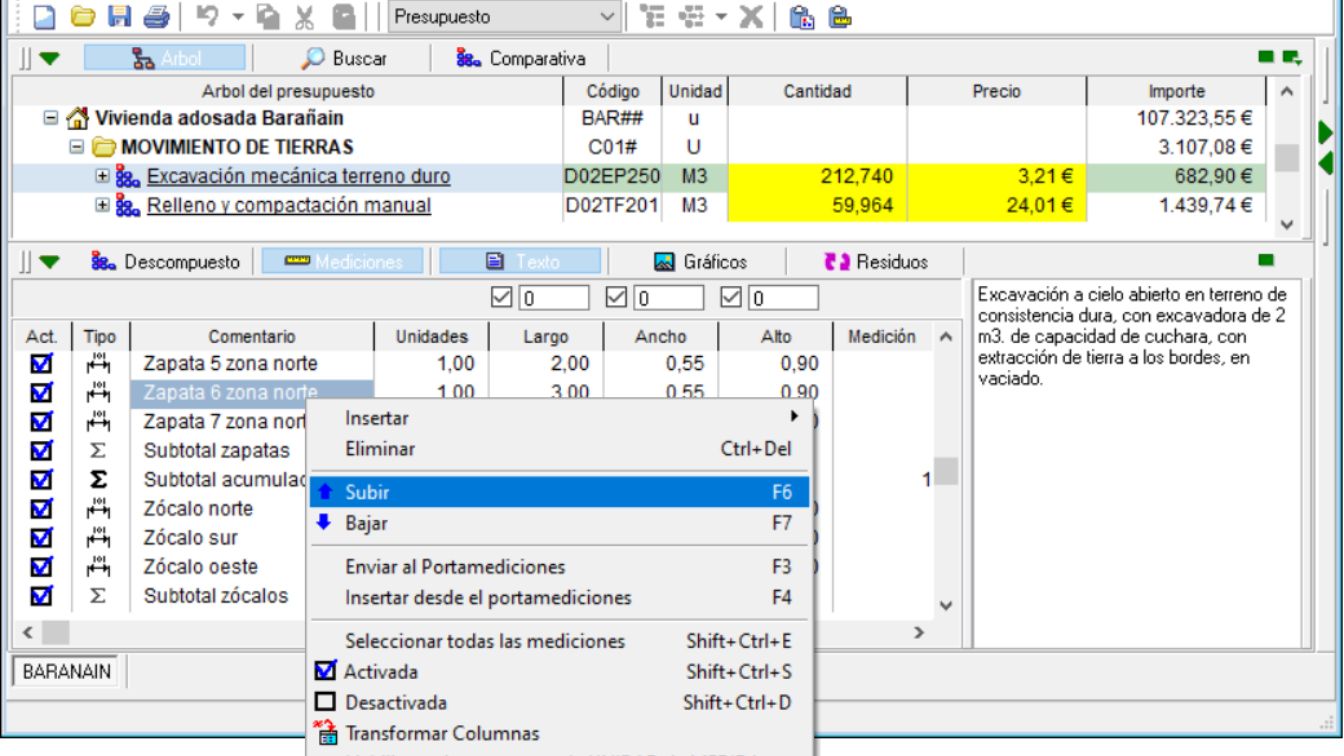1344x756 pixels.
Task: Click the measurement type icon for Zócalo sur
Action: [x=100, y=538]
